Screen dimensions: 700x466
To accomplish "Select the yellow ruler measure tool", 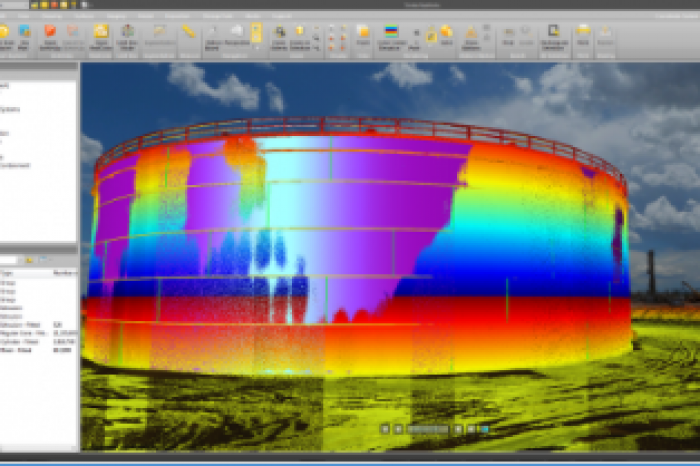I will coord(187,31).
